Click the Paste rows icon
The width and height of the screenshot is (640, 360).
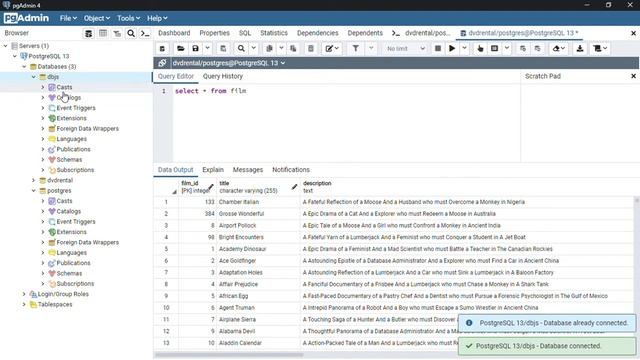(x=293, y=49)
